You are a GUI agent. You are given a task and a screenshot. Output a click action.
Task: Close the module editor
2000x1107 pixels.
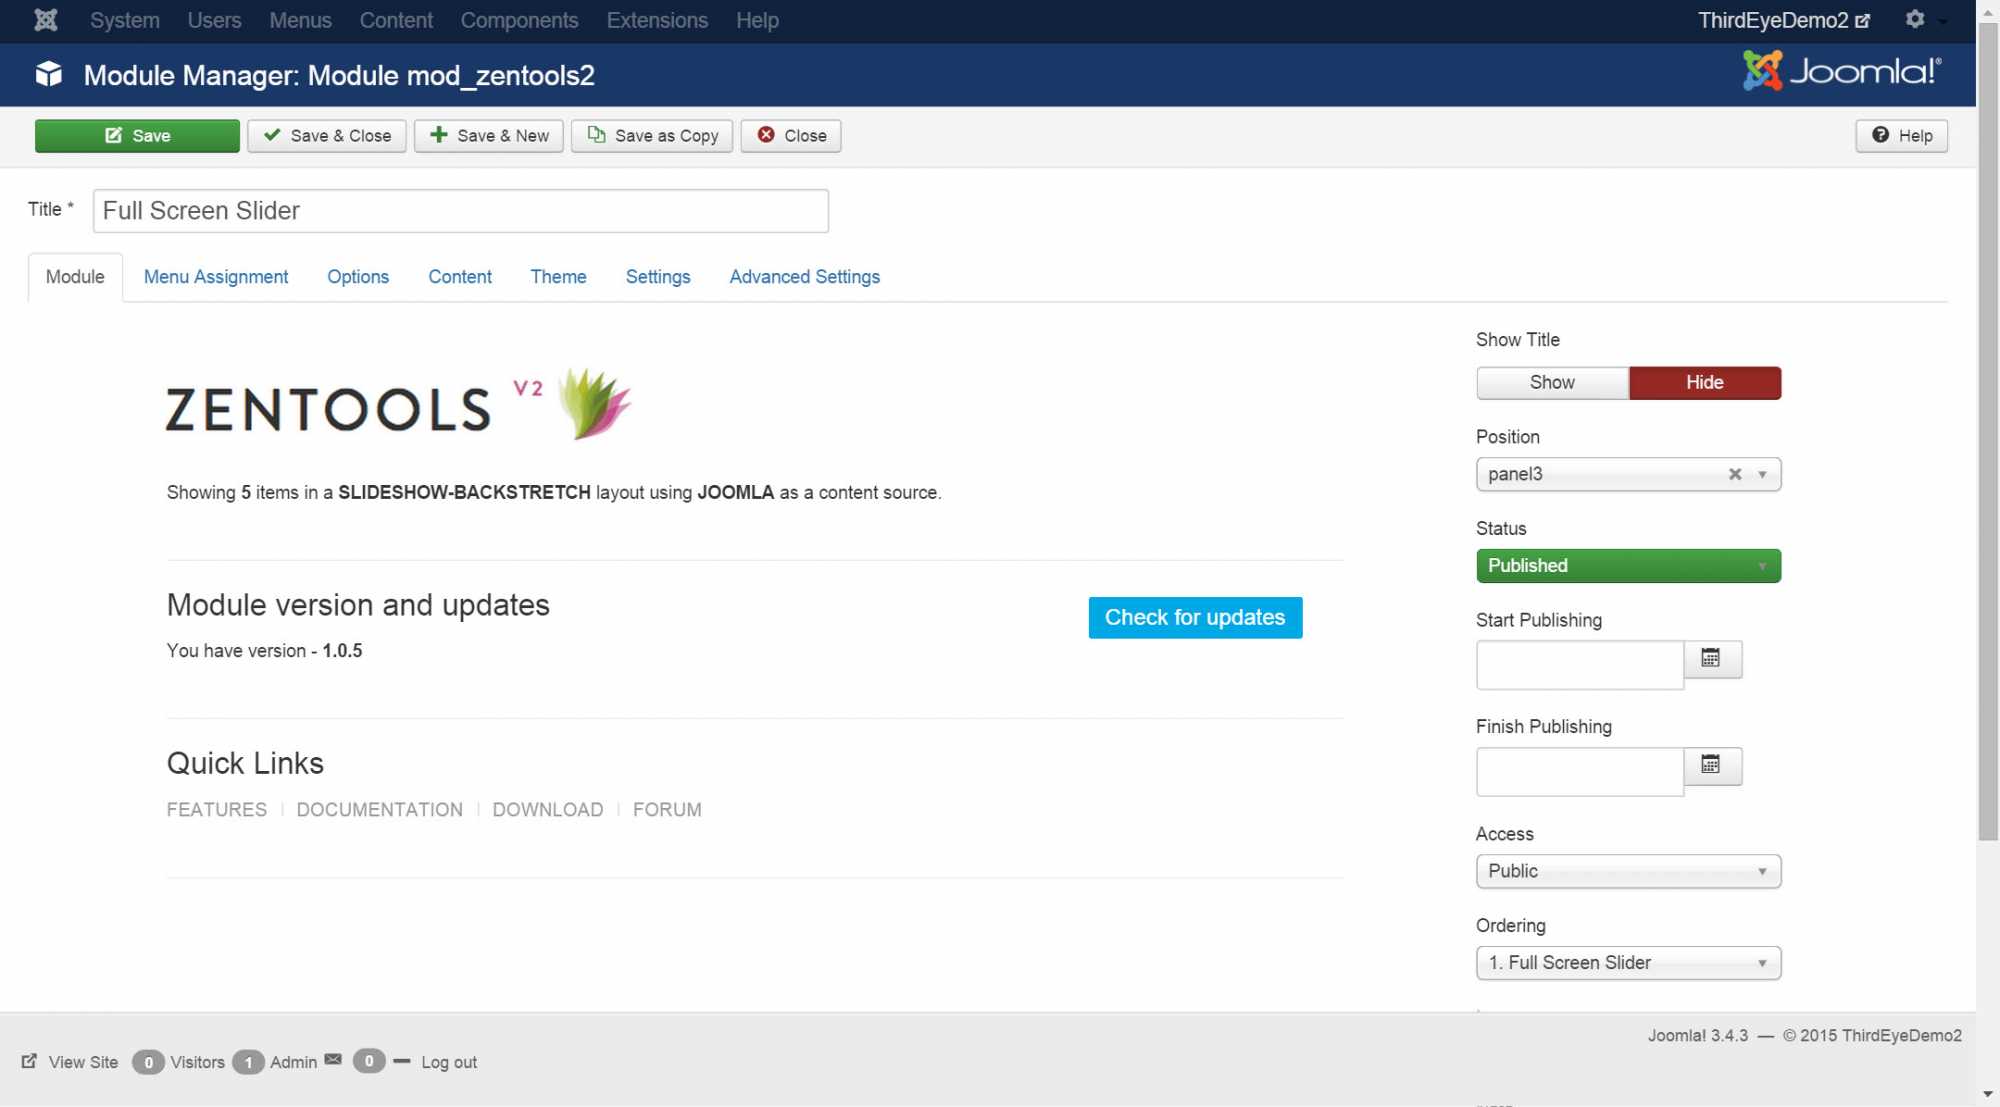point(791,136)
